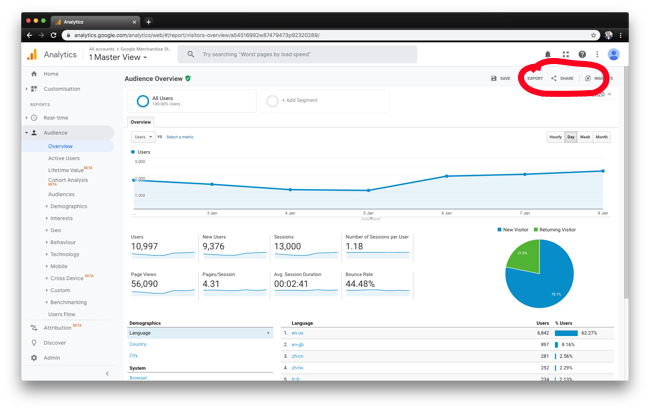
Task: Click the Audience person icon
Action: pyautogui.click(x=34, y=133)
